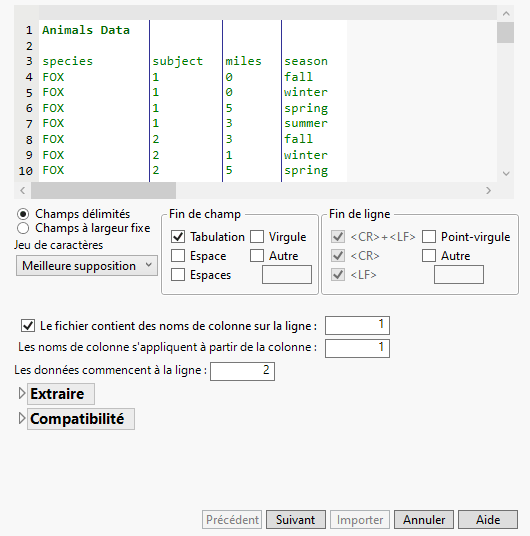Click the data start line field
Image resolution: width=530 pixels, height=536 pixels.
[242, 371]
